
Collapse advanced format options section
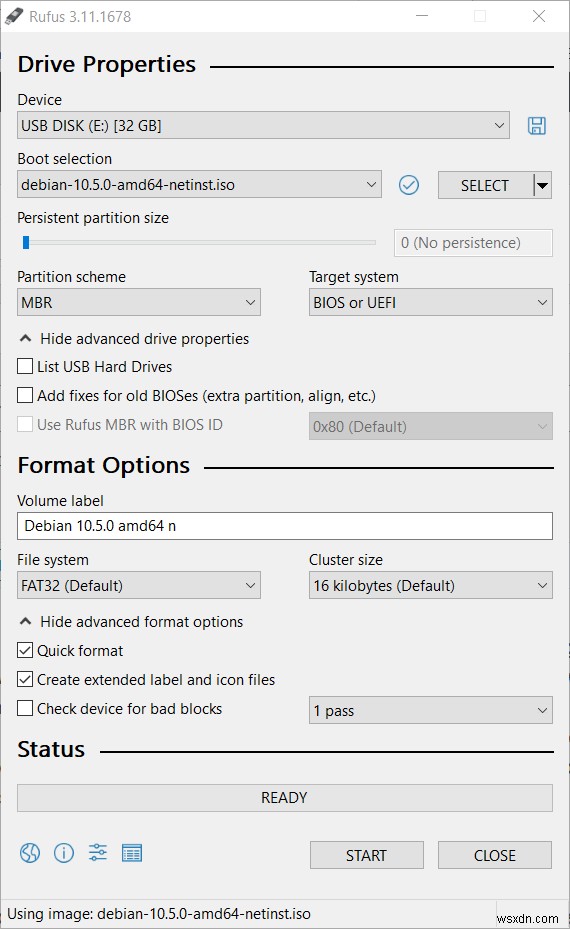tap(131, 622)
